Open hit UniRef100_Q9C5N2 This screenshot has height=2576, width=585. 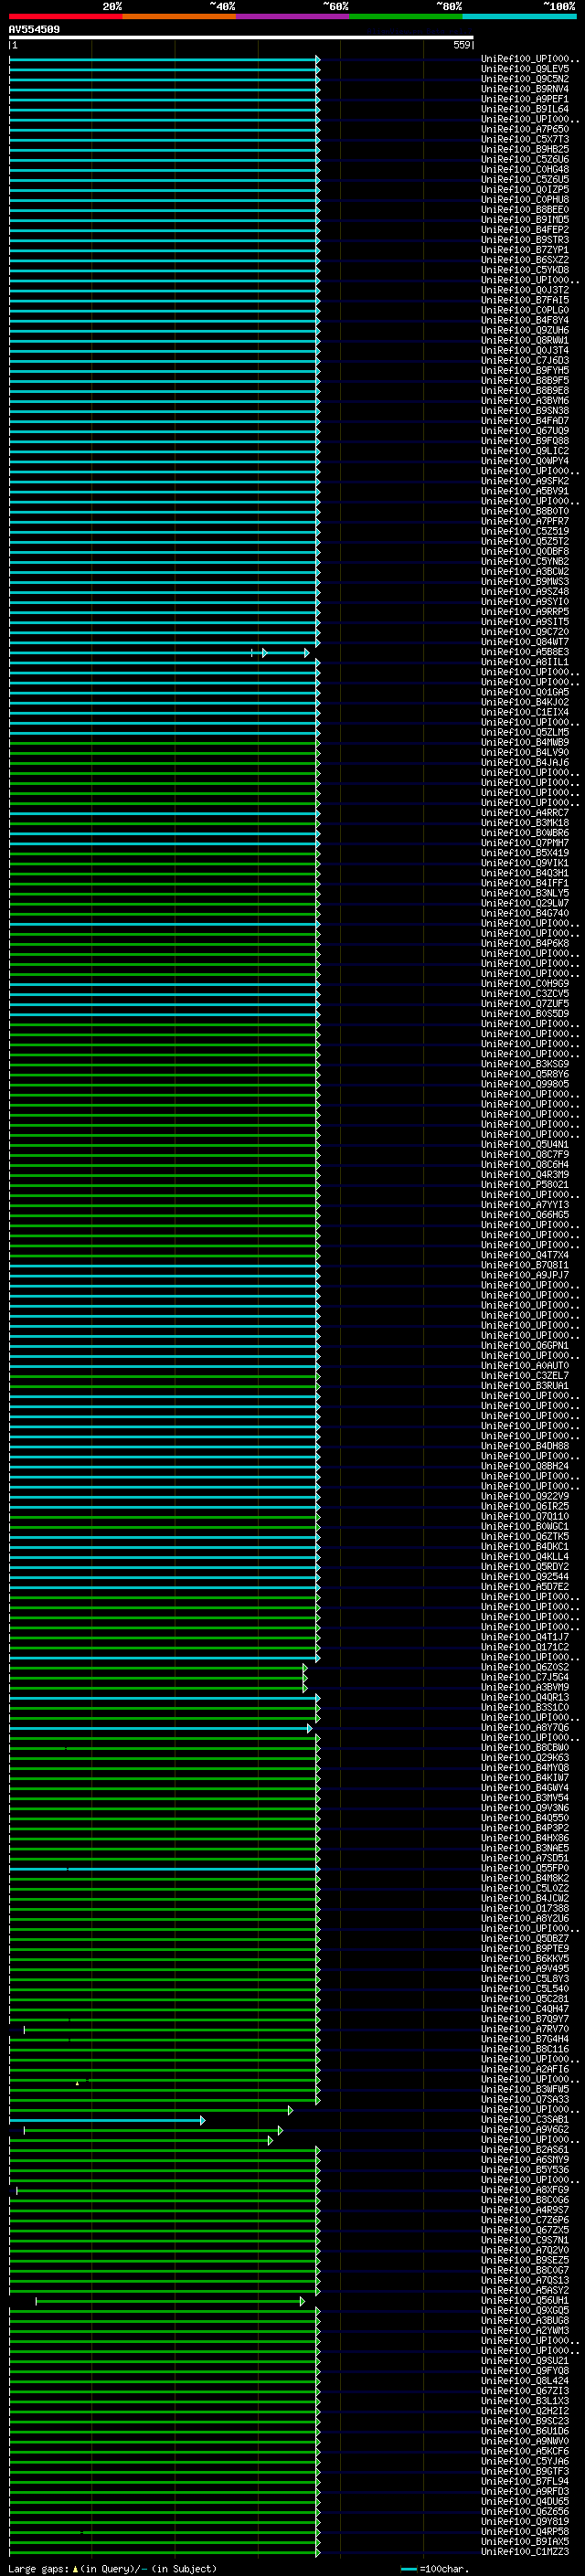(x=524, y=79)
